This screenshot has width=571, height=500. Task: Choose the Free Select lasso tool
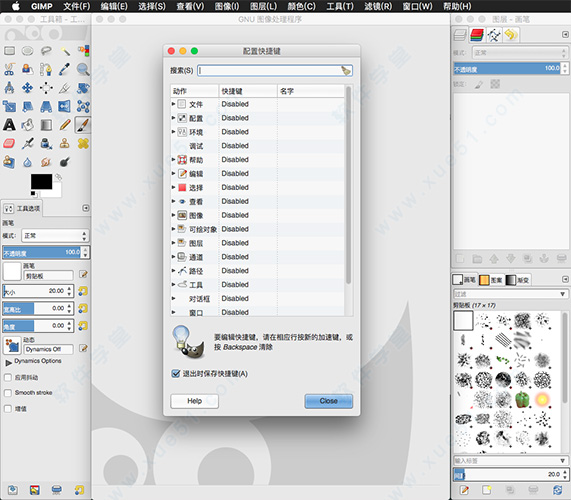46,51
